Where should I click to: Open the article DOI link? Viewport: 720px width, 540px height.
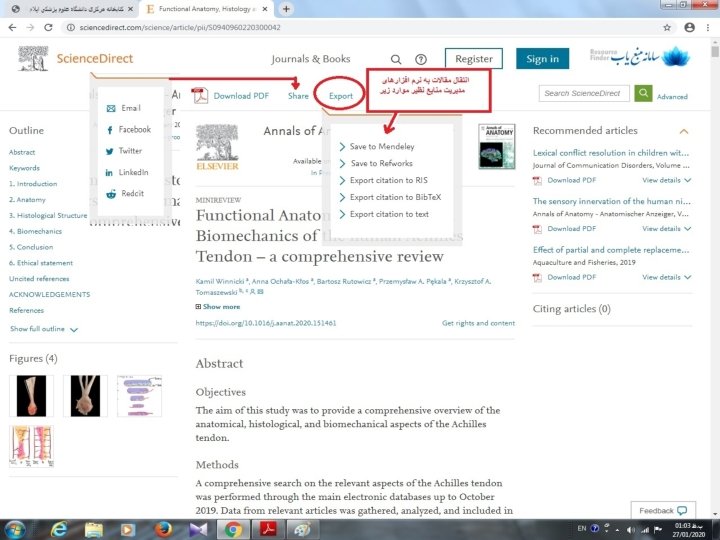pyautogui.click(x=266, y=323)
